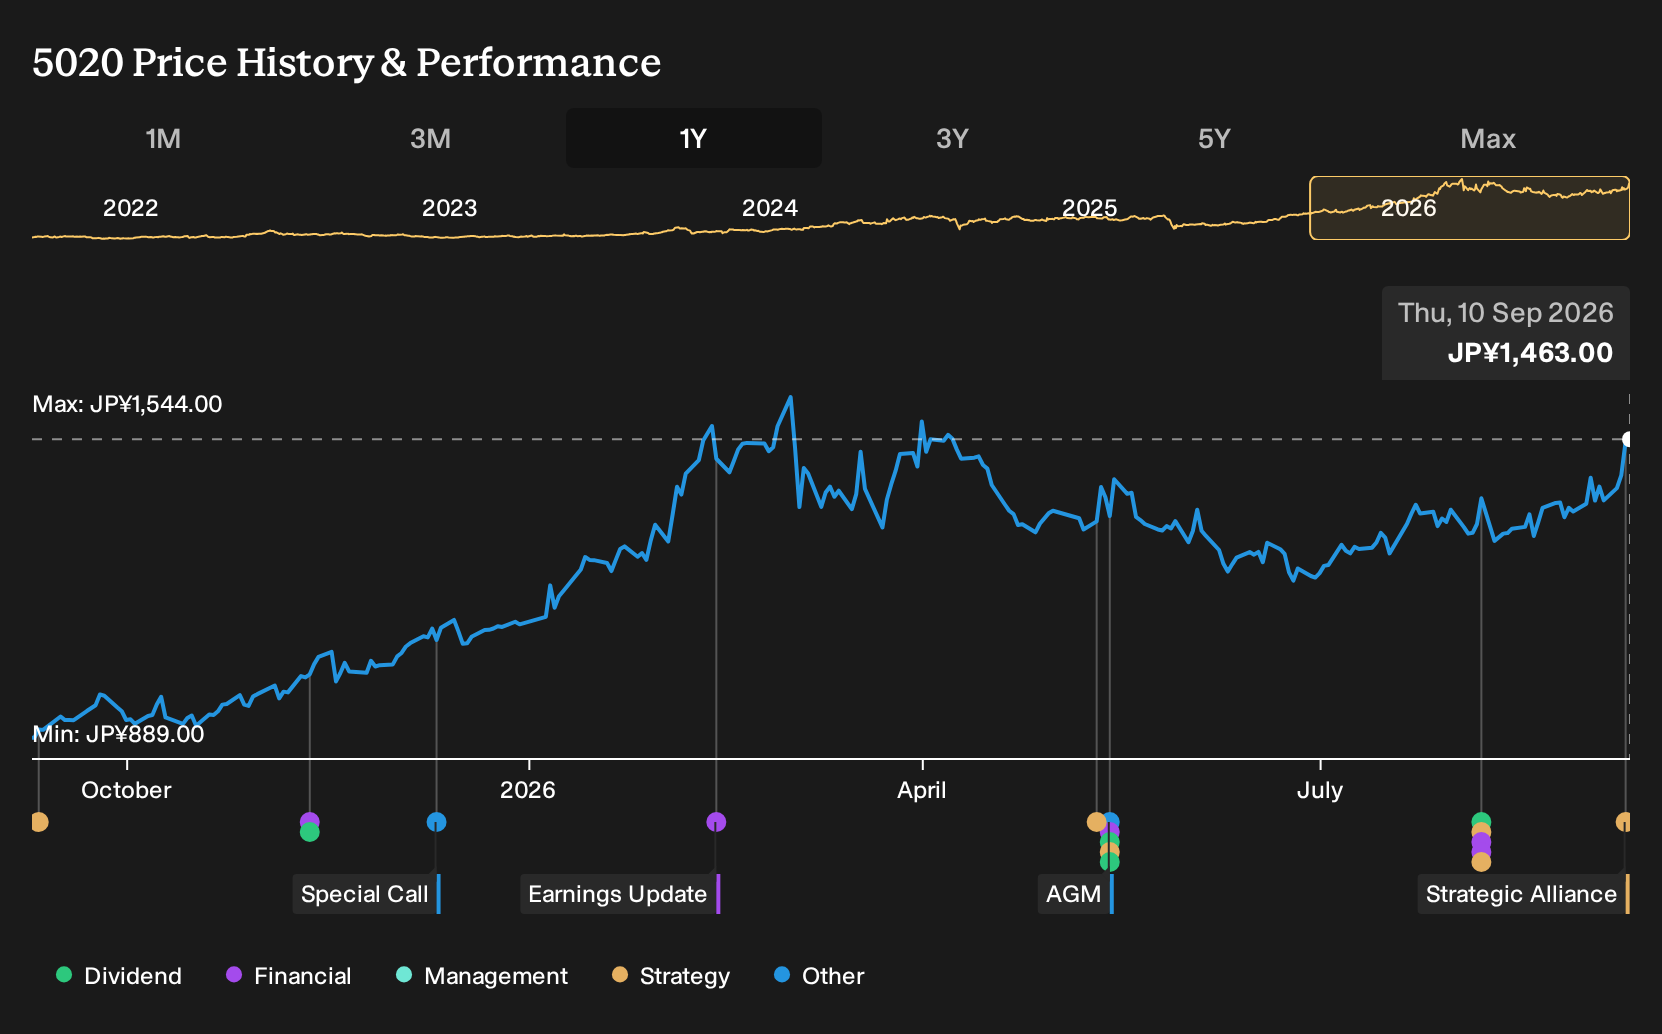Click the Max: JP¥1,544.00 label

tap(127, 404)
